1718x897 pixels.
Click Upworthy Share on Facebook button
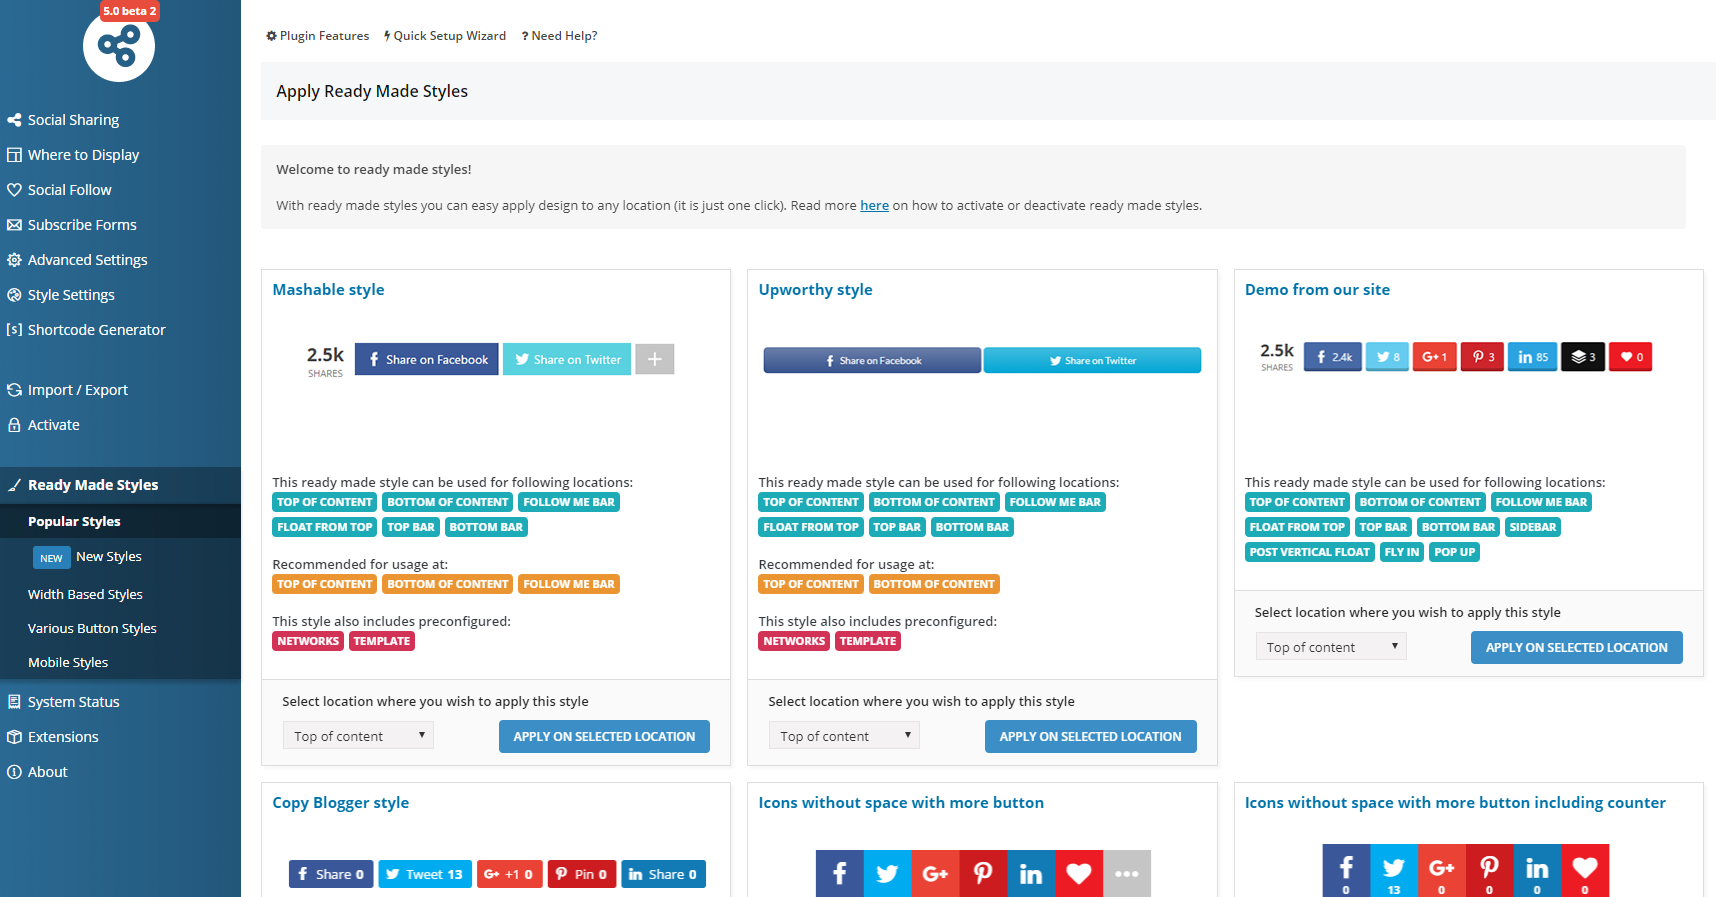coord(872,360)
